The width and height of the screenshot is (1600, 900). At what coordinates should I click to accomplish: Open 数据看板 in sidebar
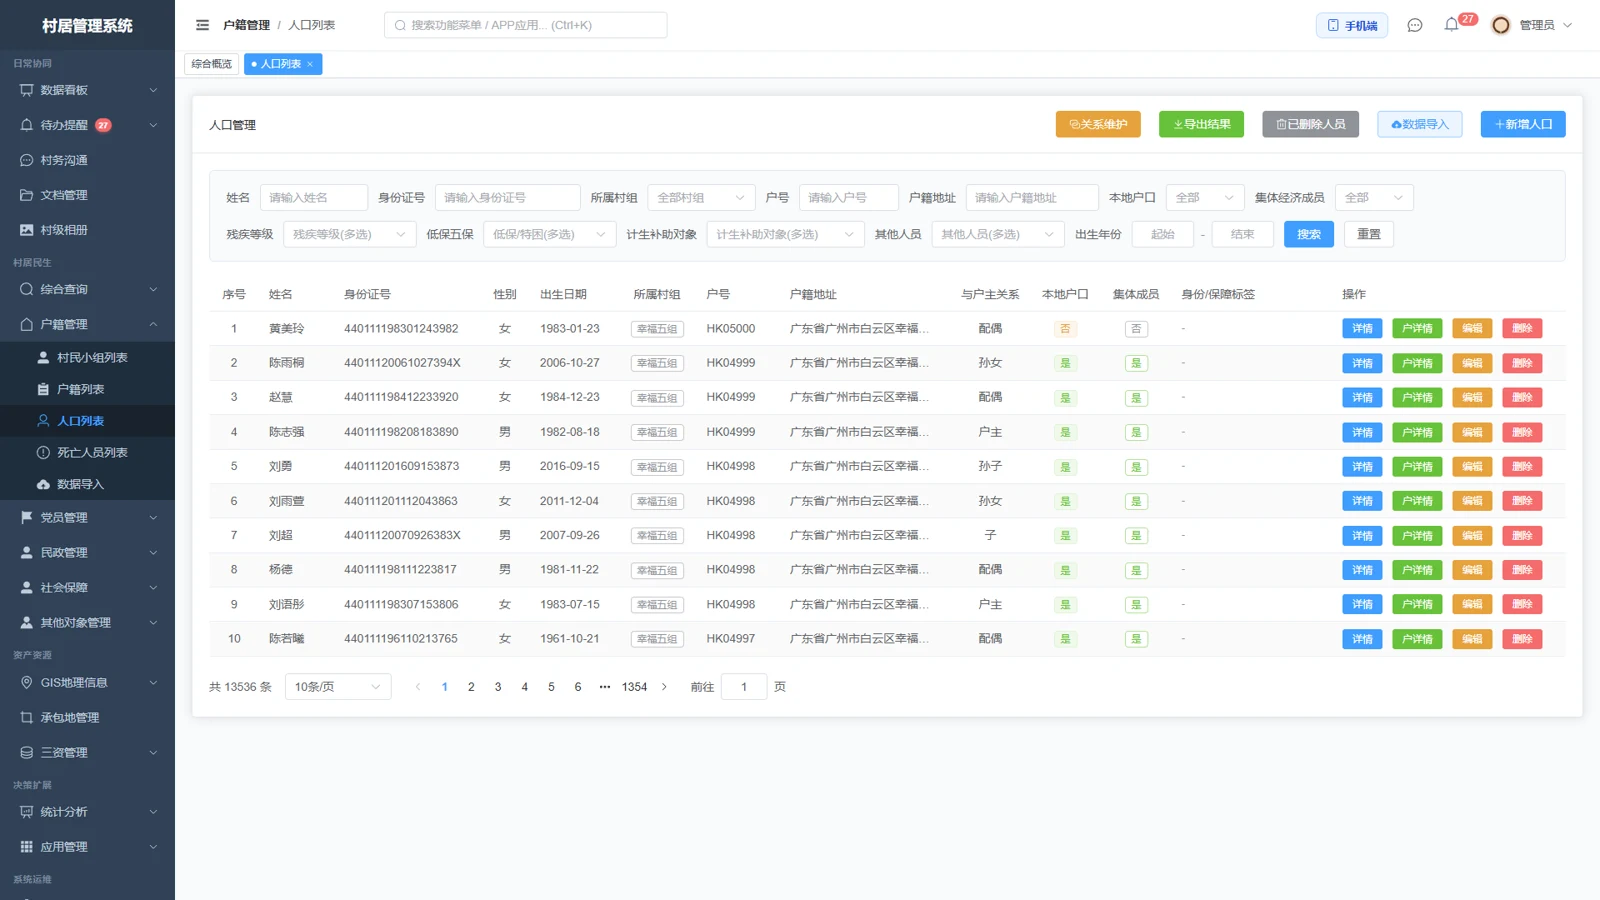87,90
